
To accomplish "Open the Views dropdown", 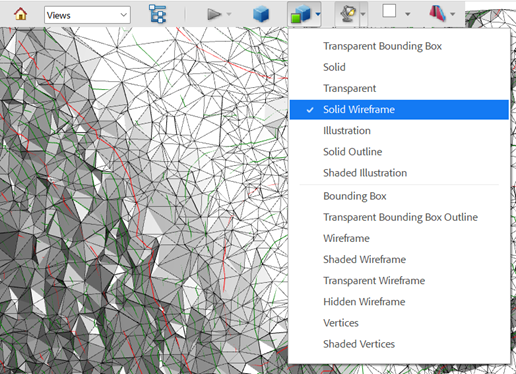I will coord(87,15).
